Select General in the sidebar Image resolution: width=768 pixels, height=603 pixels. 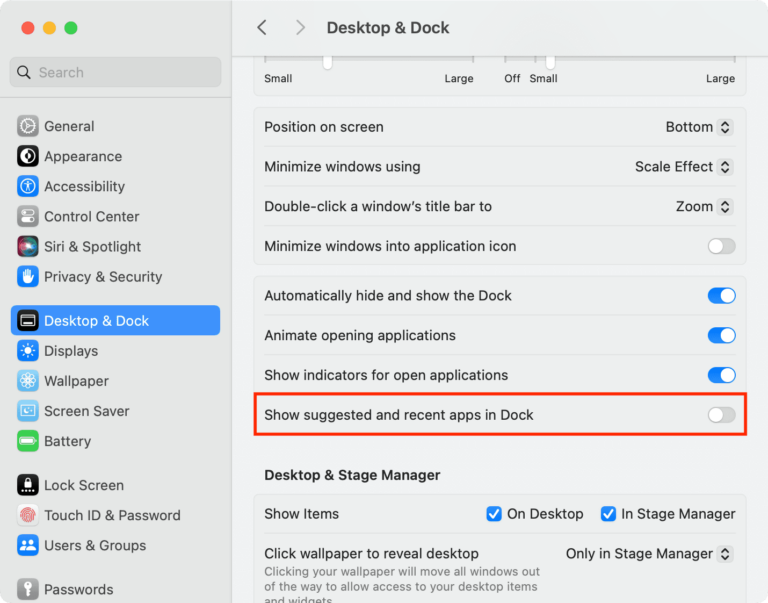pos(116,126)
